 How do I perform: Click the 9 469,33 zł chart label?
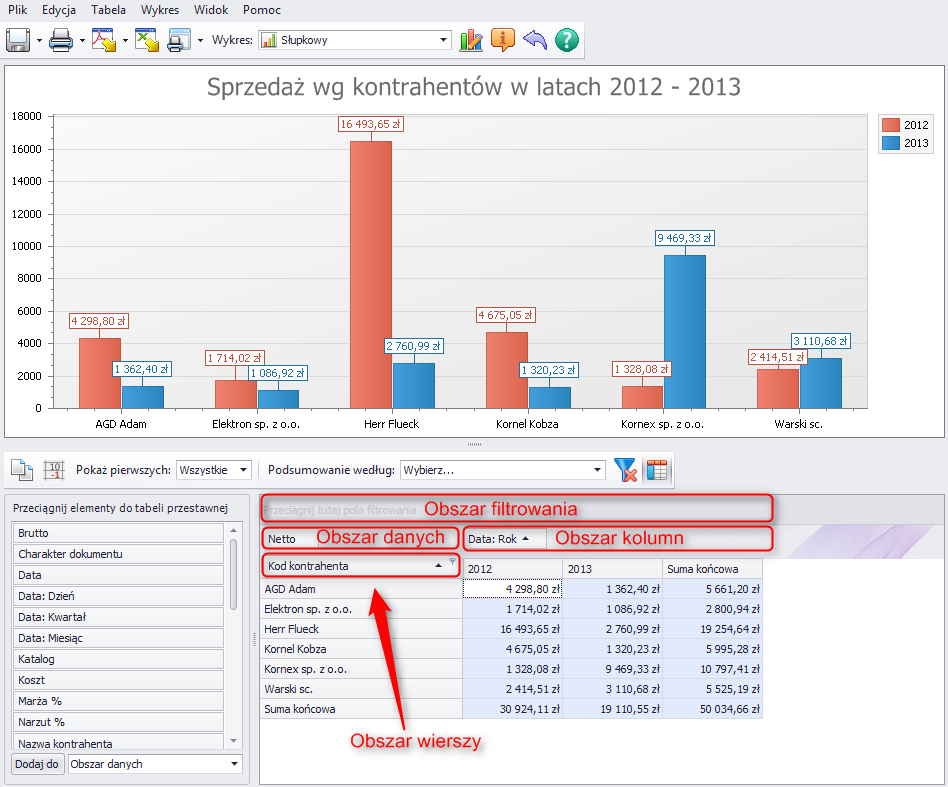point(685,238)
